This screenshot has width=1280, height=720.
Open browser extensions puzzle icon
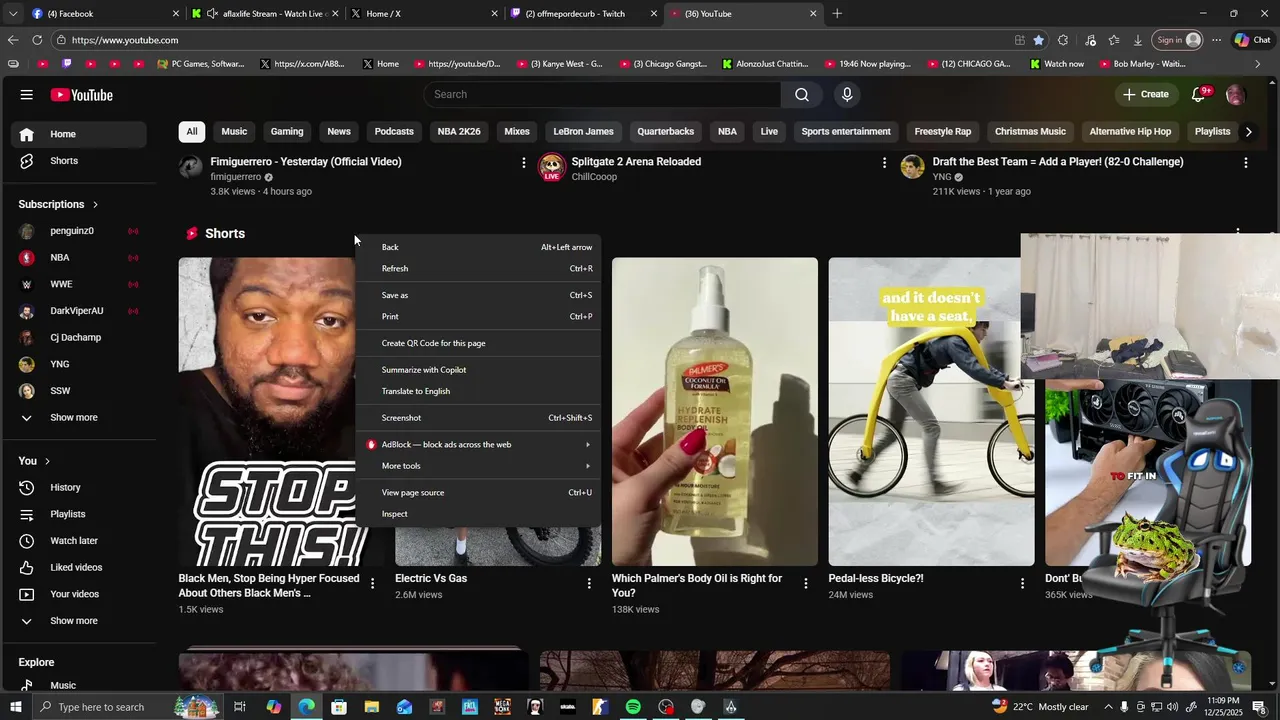1063,40
